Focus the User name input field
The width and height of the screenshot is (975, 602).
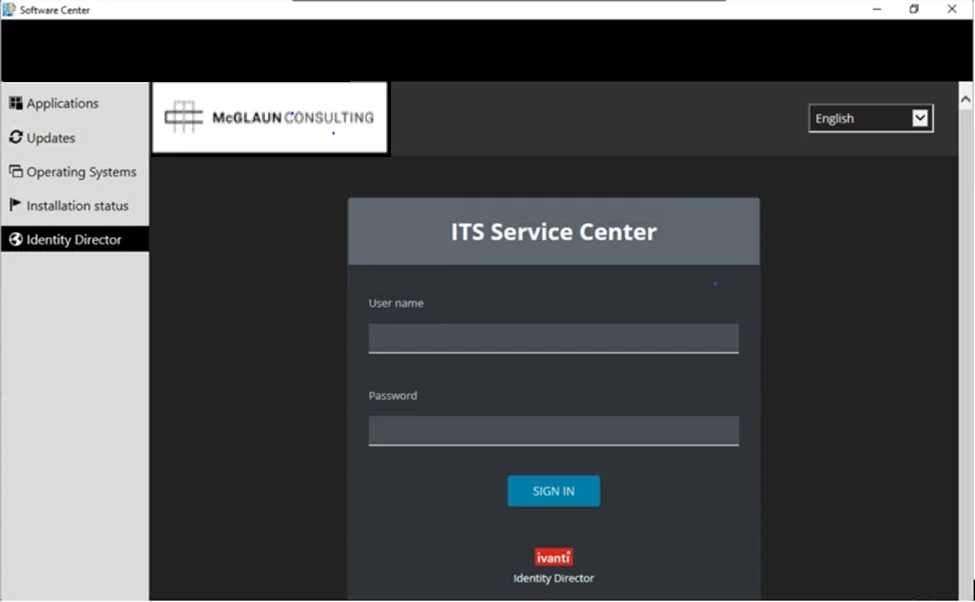click(x=553, y=338)
